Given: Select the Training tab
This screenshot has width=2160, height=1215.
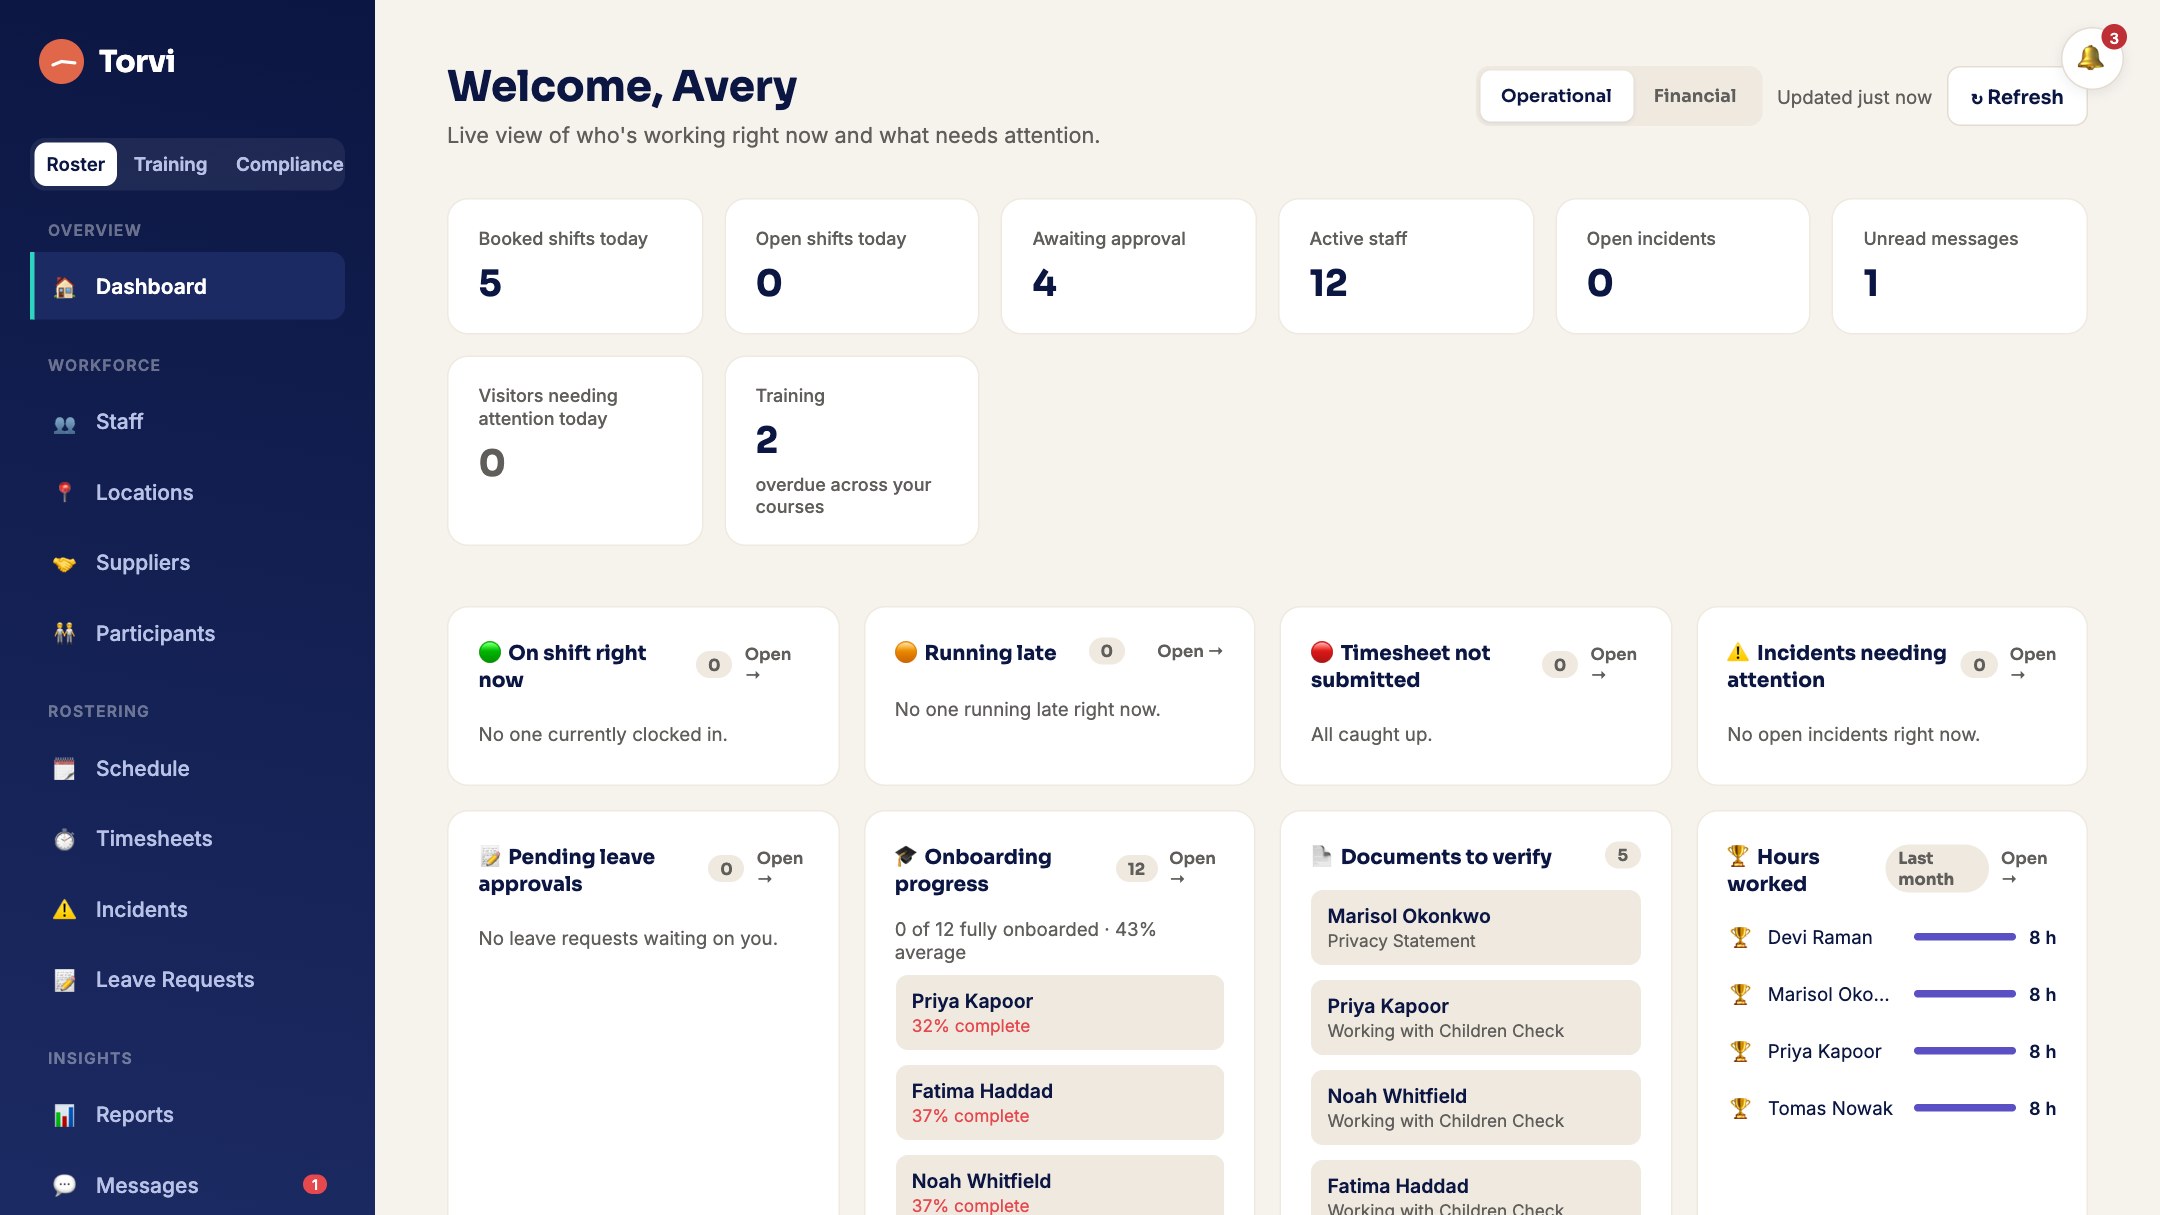Looking at the screenshot, I should pyautogui.click(x=171, y=164).
